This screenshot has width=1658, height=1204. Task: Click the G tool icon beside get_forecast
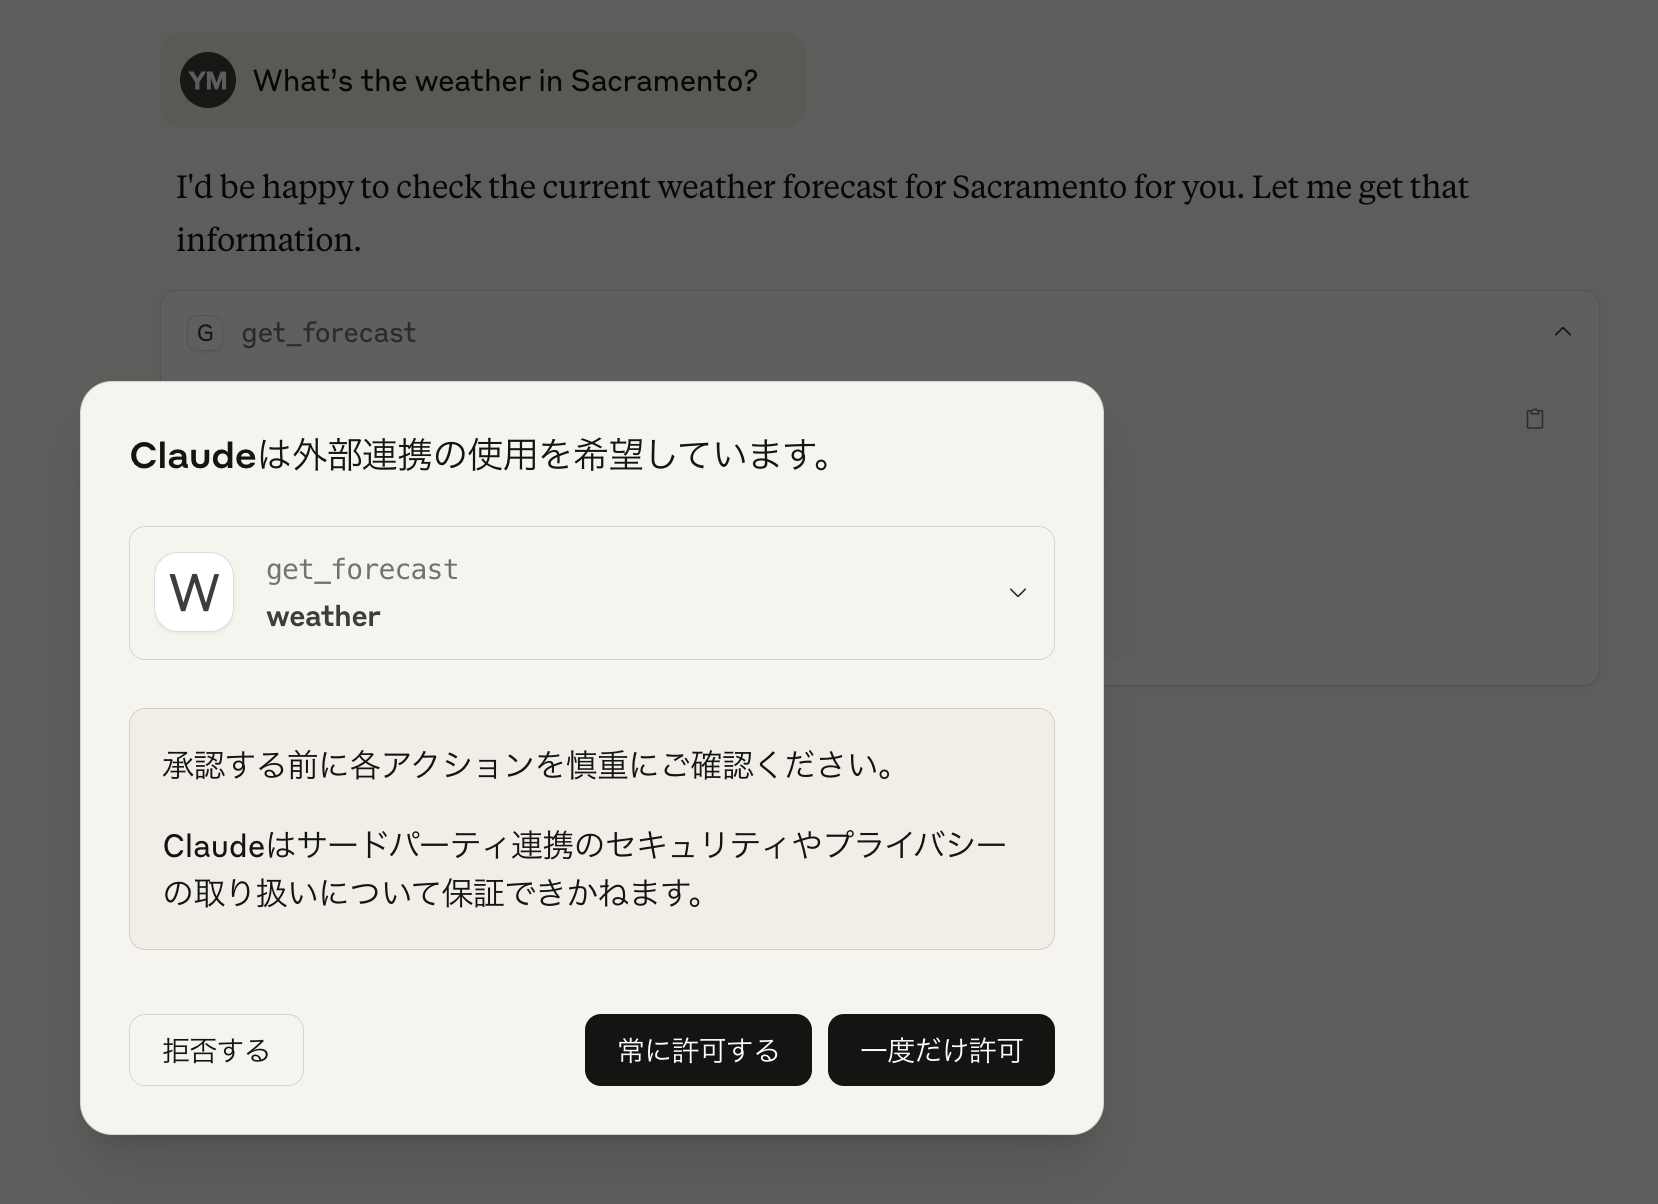coord(205,333)
